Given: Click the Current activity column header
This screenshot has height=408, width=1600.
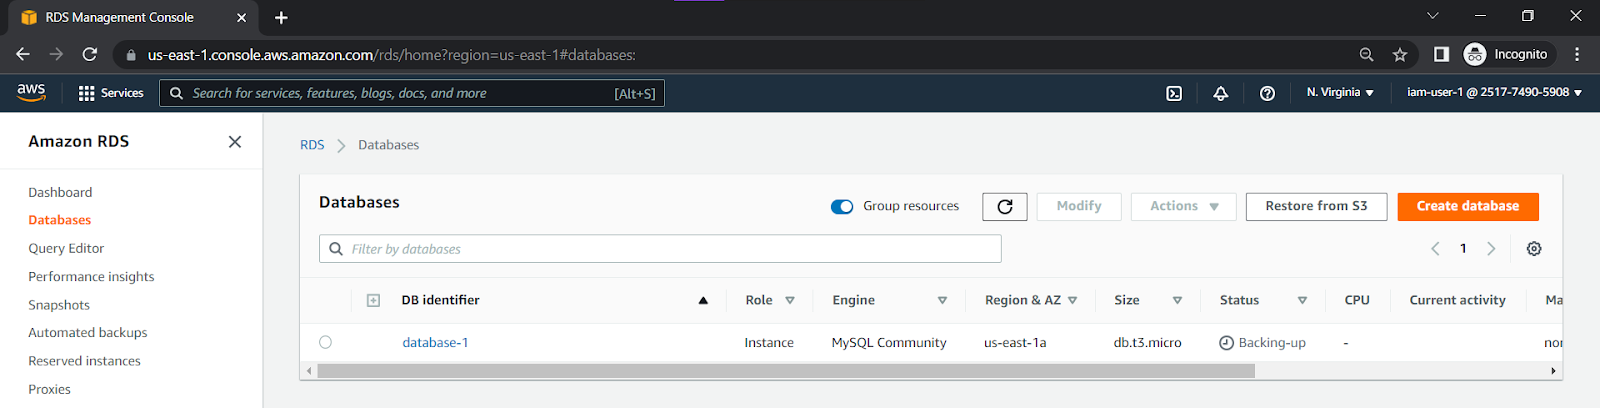Looking at the screenshot, I should tap(1457, 300).
